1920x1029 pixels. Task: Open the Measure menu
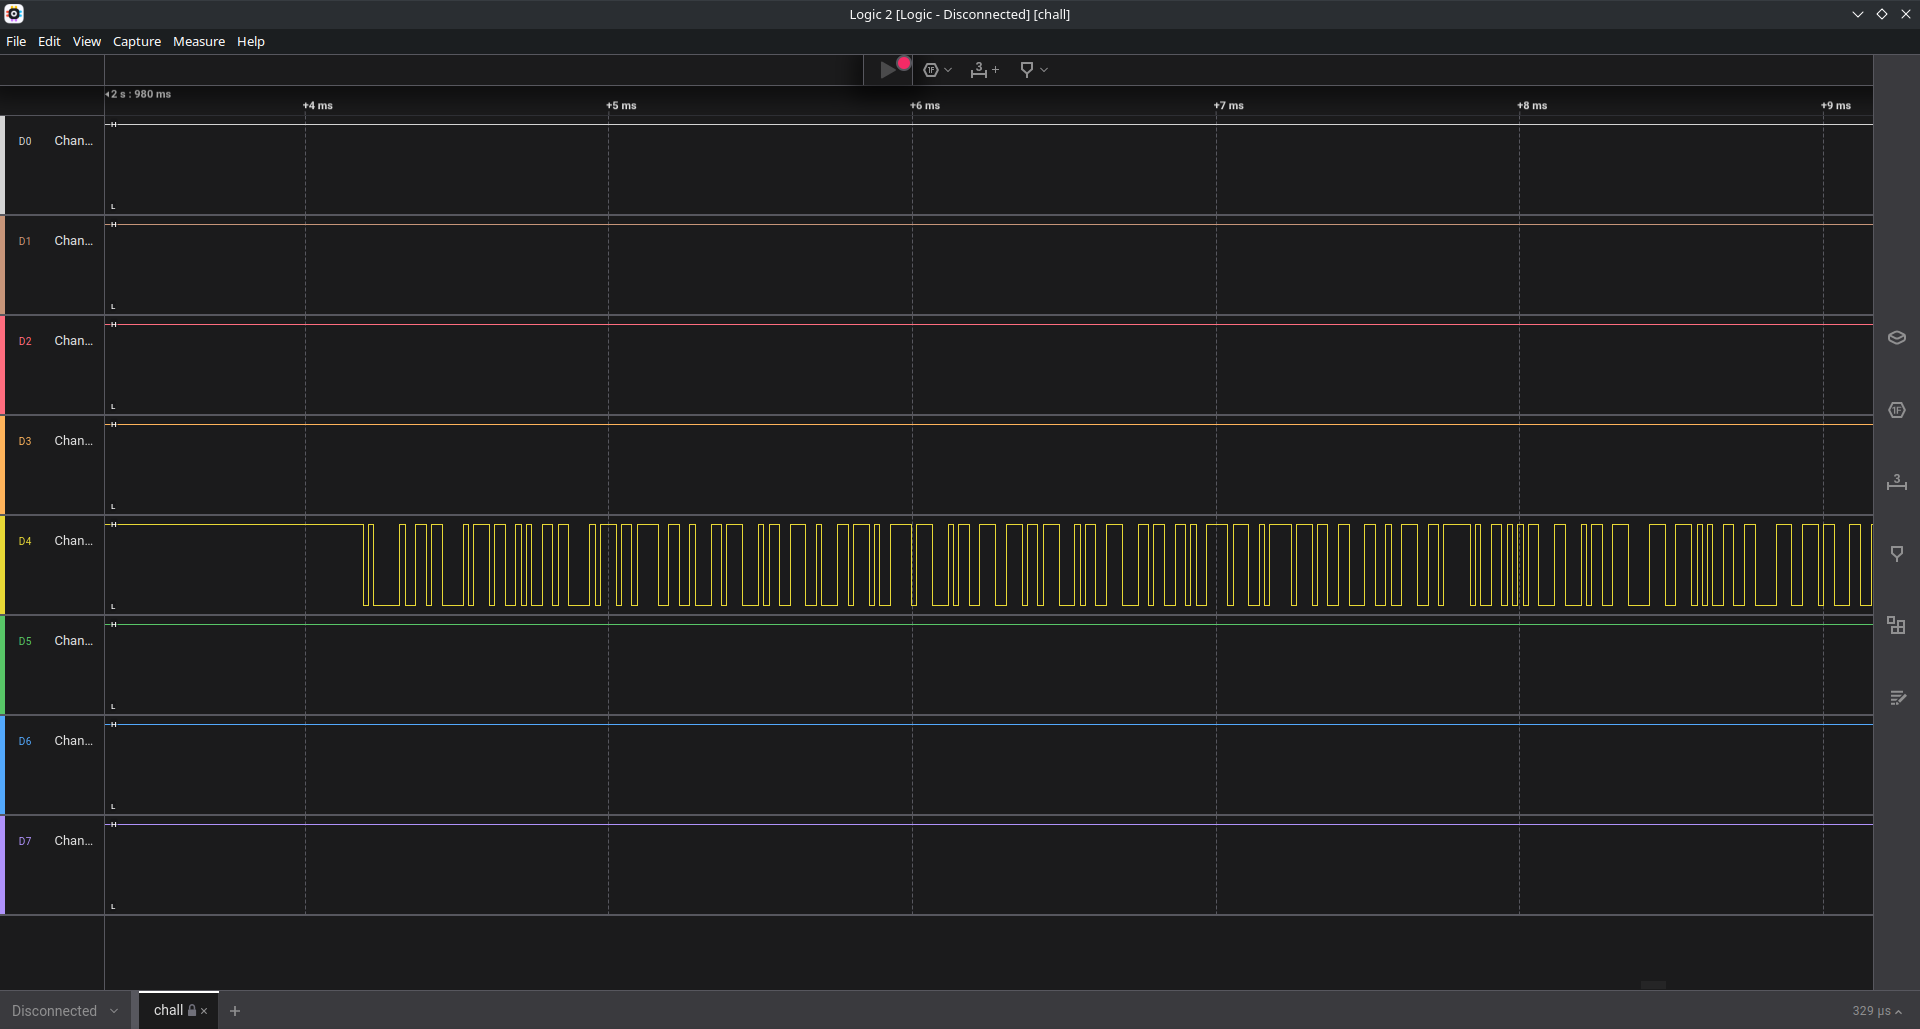point(199,42)
